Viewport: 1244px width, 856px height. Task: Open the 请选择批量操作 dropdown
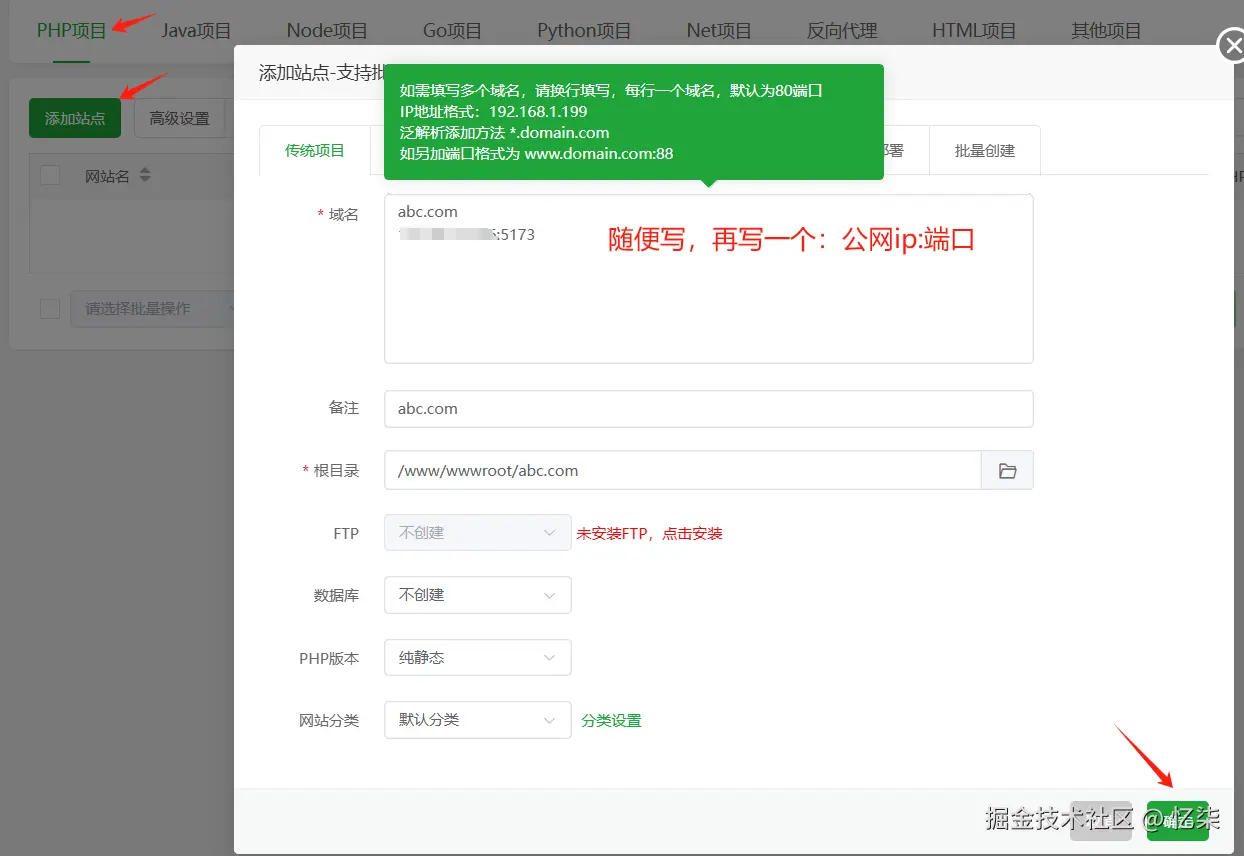click(152, 309)
